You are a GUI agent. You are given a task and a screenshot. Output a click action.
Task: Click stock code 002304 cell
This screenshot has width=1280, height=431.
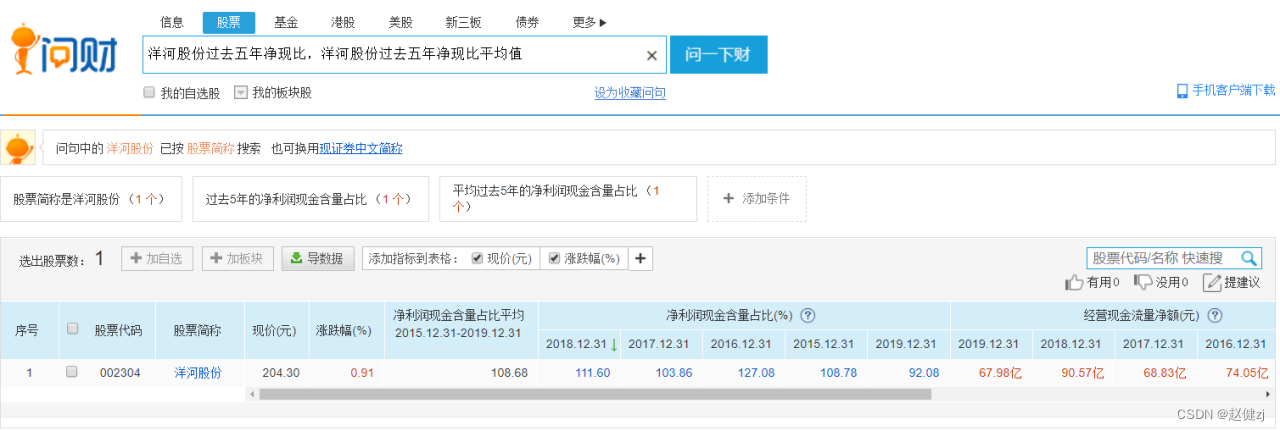pos(118,372)
